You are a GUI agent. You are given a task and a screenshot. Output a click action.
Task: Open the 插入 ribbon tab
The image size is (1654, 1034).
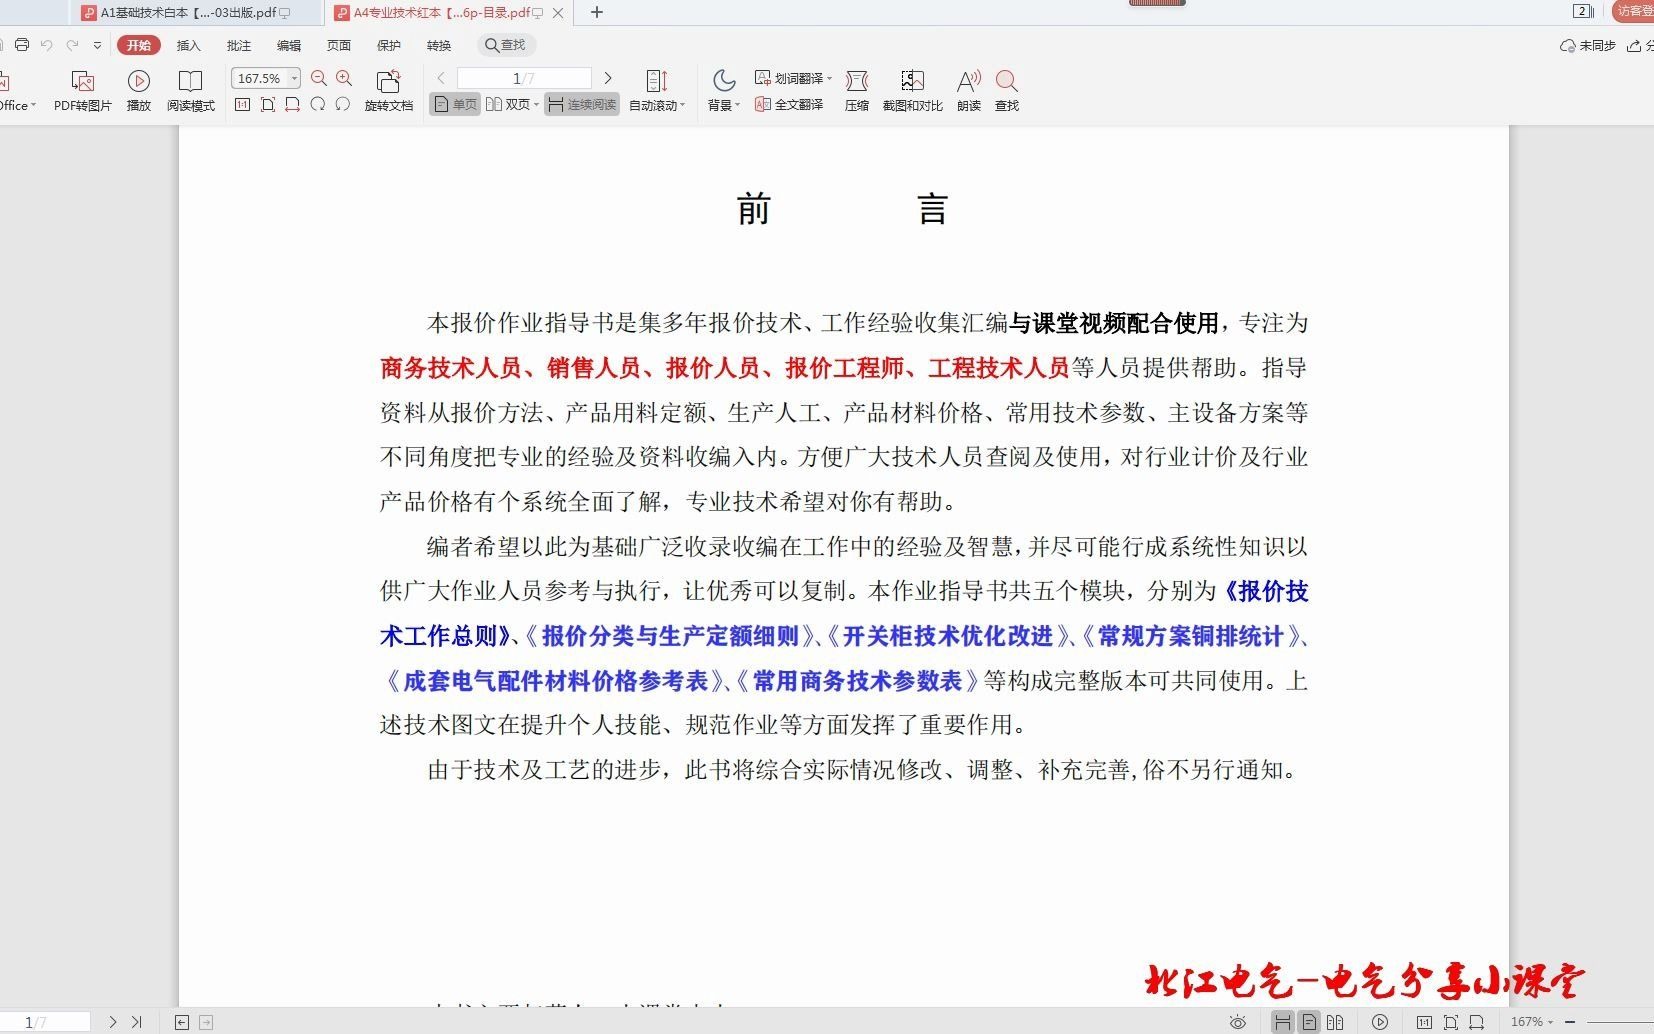click(x=188, y=45)
